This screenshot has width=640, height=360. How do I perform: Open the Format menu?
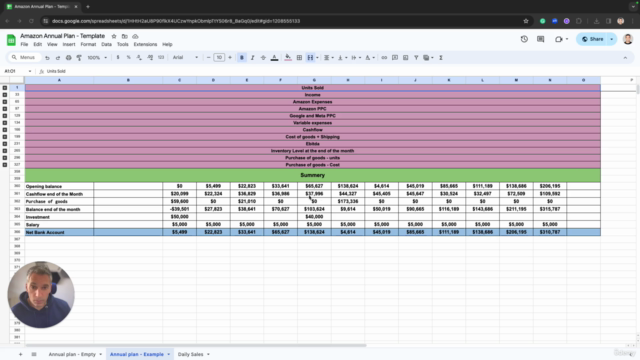click(x=88, y=44)
